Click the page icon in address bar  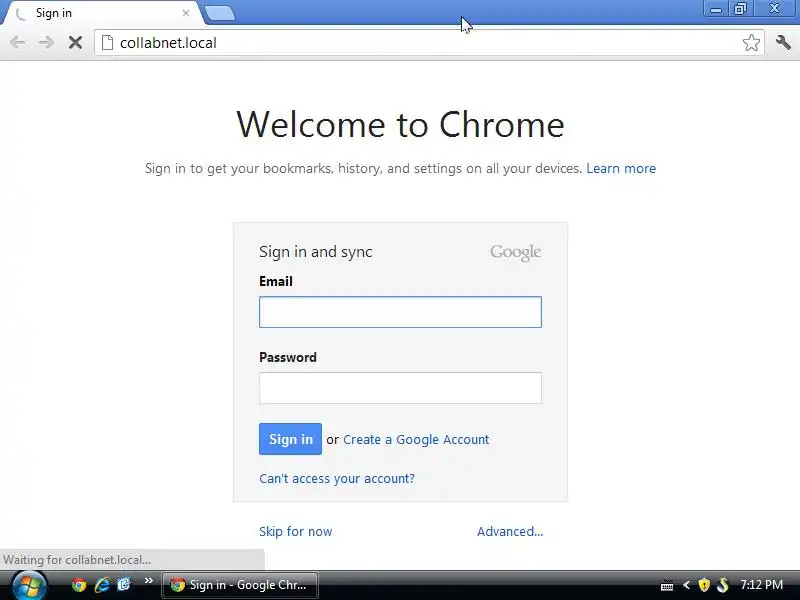107,43
